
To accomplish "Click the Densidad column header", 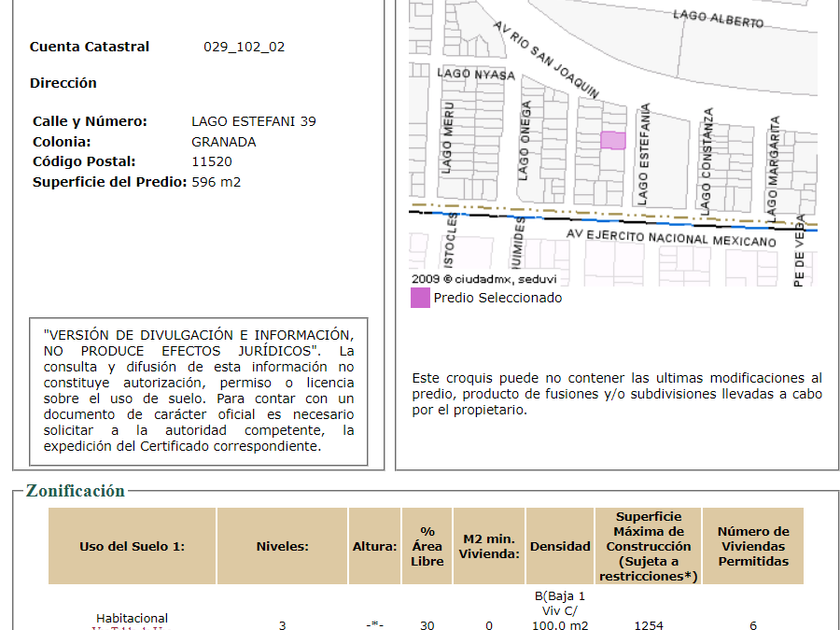I will [552, 546].
